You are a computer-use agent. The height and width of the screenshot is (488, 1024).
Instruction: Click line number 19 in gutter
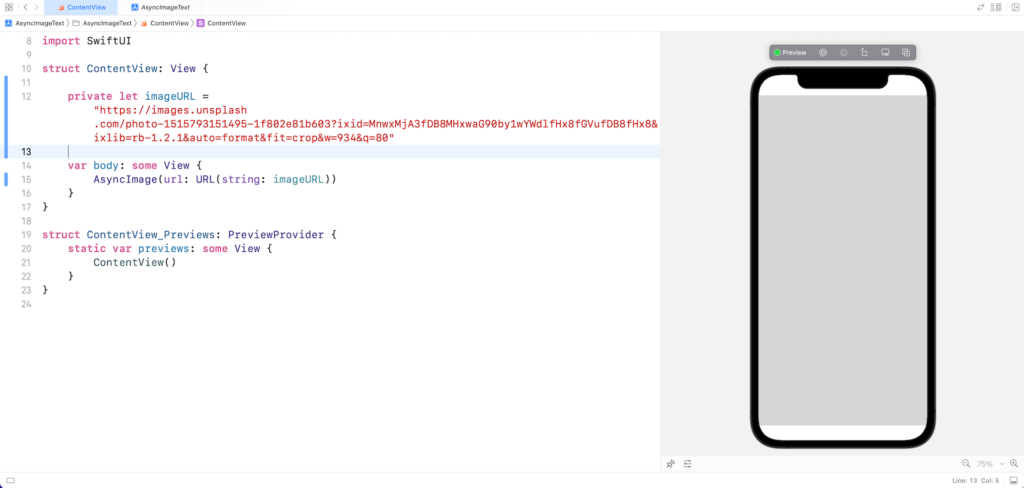click(x=26, y=235)
